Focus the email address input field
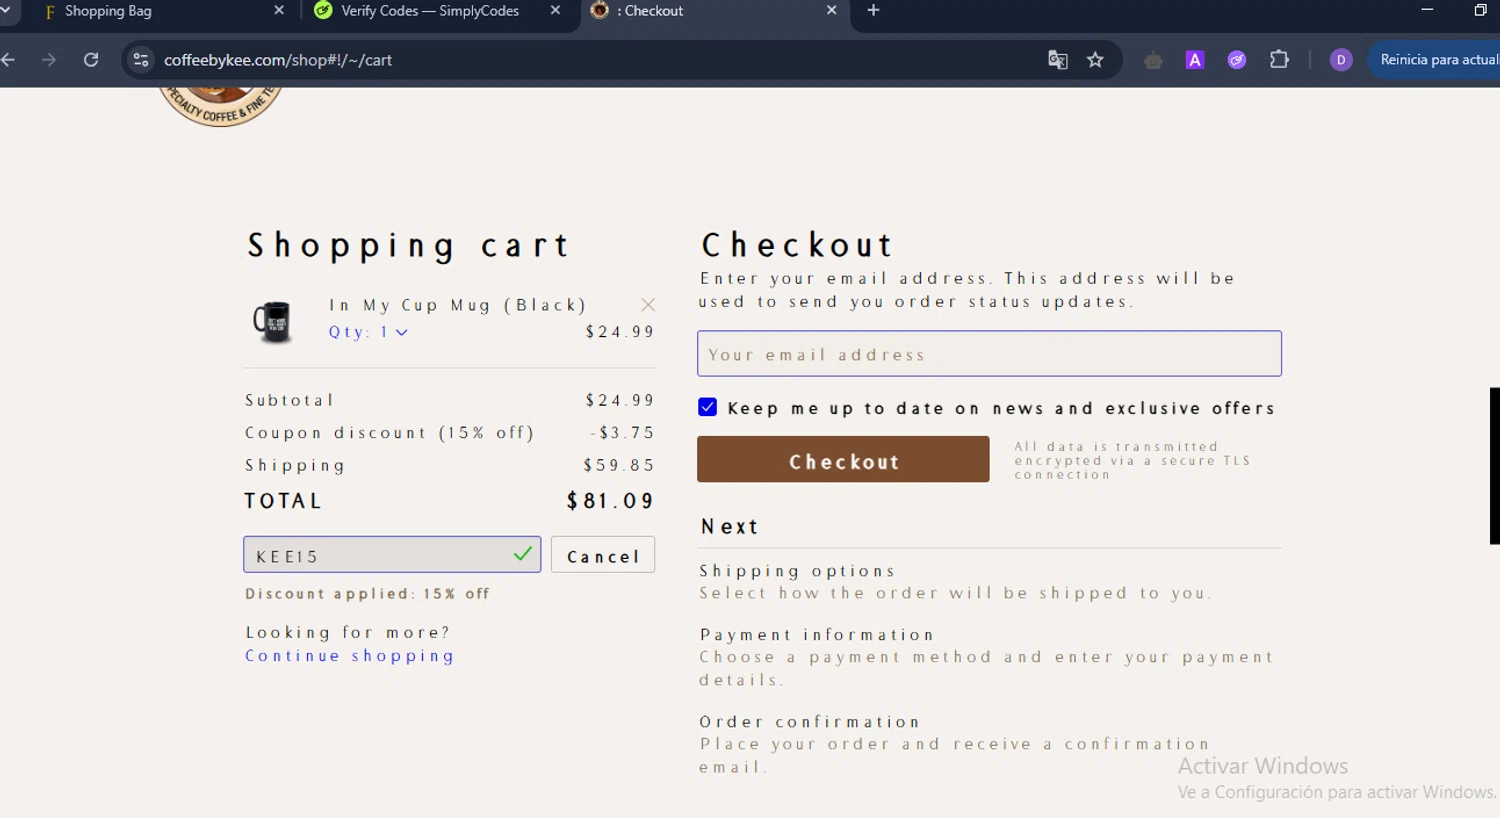The width and height of the screenshot is (1500, 818). 989,354
